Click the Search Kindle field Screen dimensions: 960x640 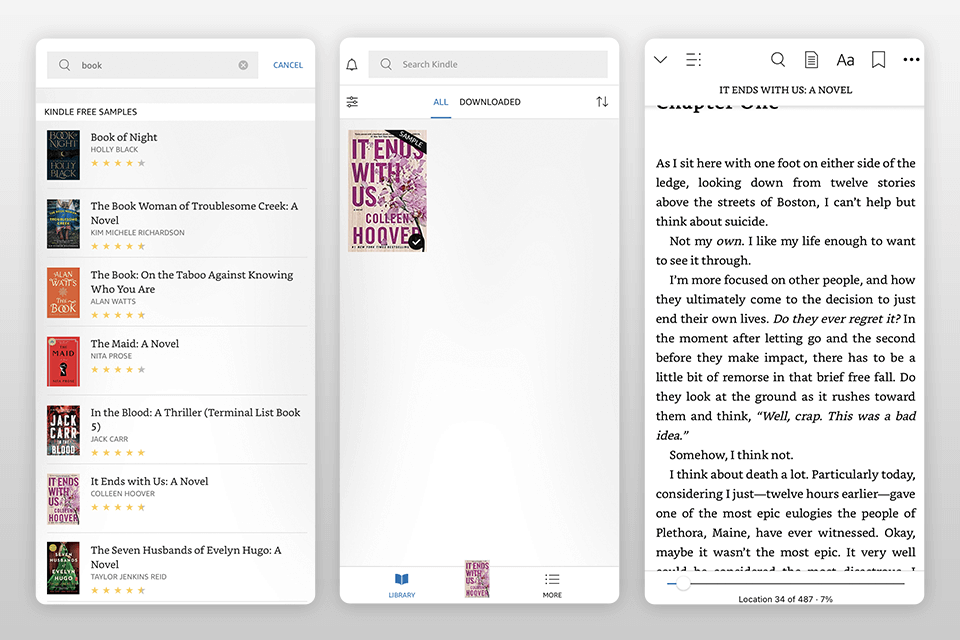click(x=488, y=64)
